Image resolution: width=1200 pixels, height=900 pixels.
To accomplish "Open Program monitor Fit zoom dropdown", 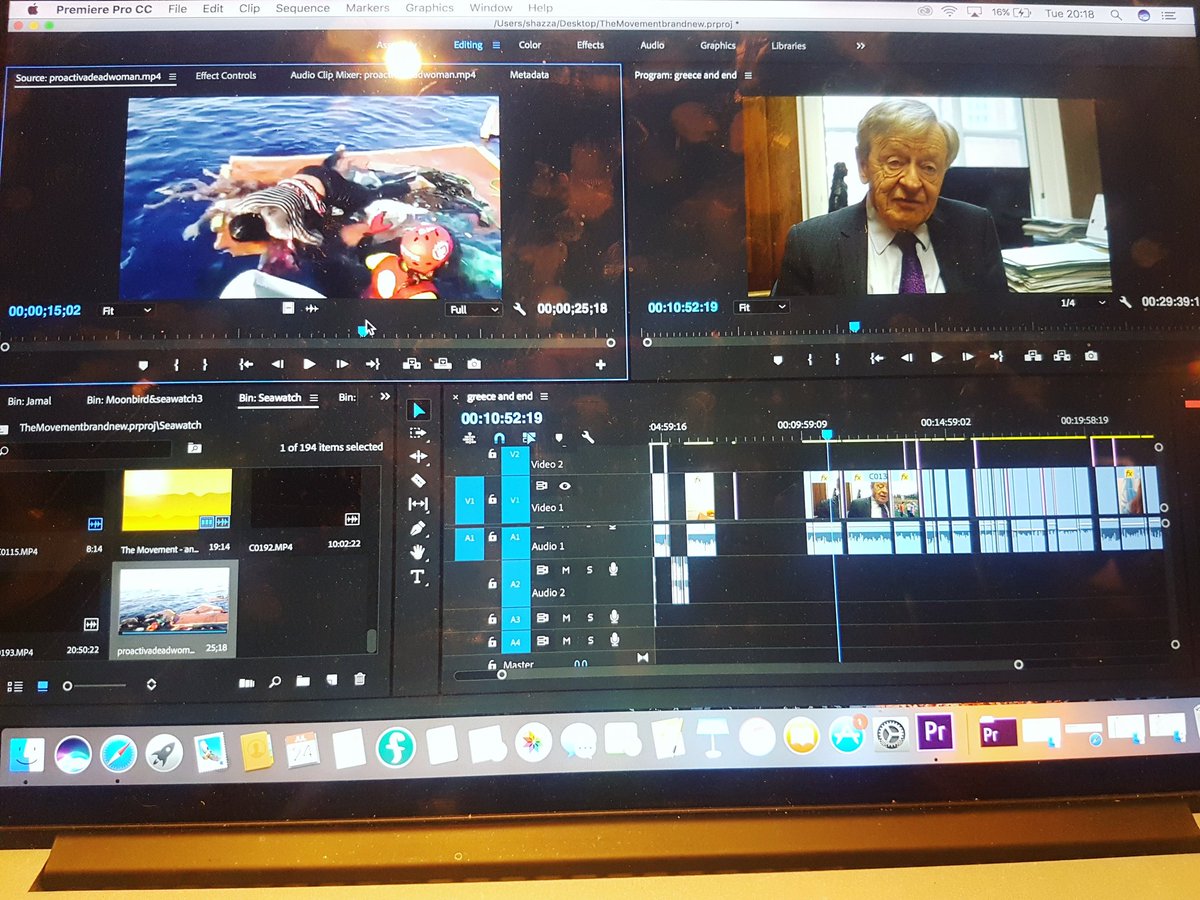I will [x=761, y=307].
